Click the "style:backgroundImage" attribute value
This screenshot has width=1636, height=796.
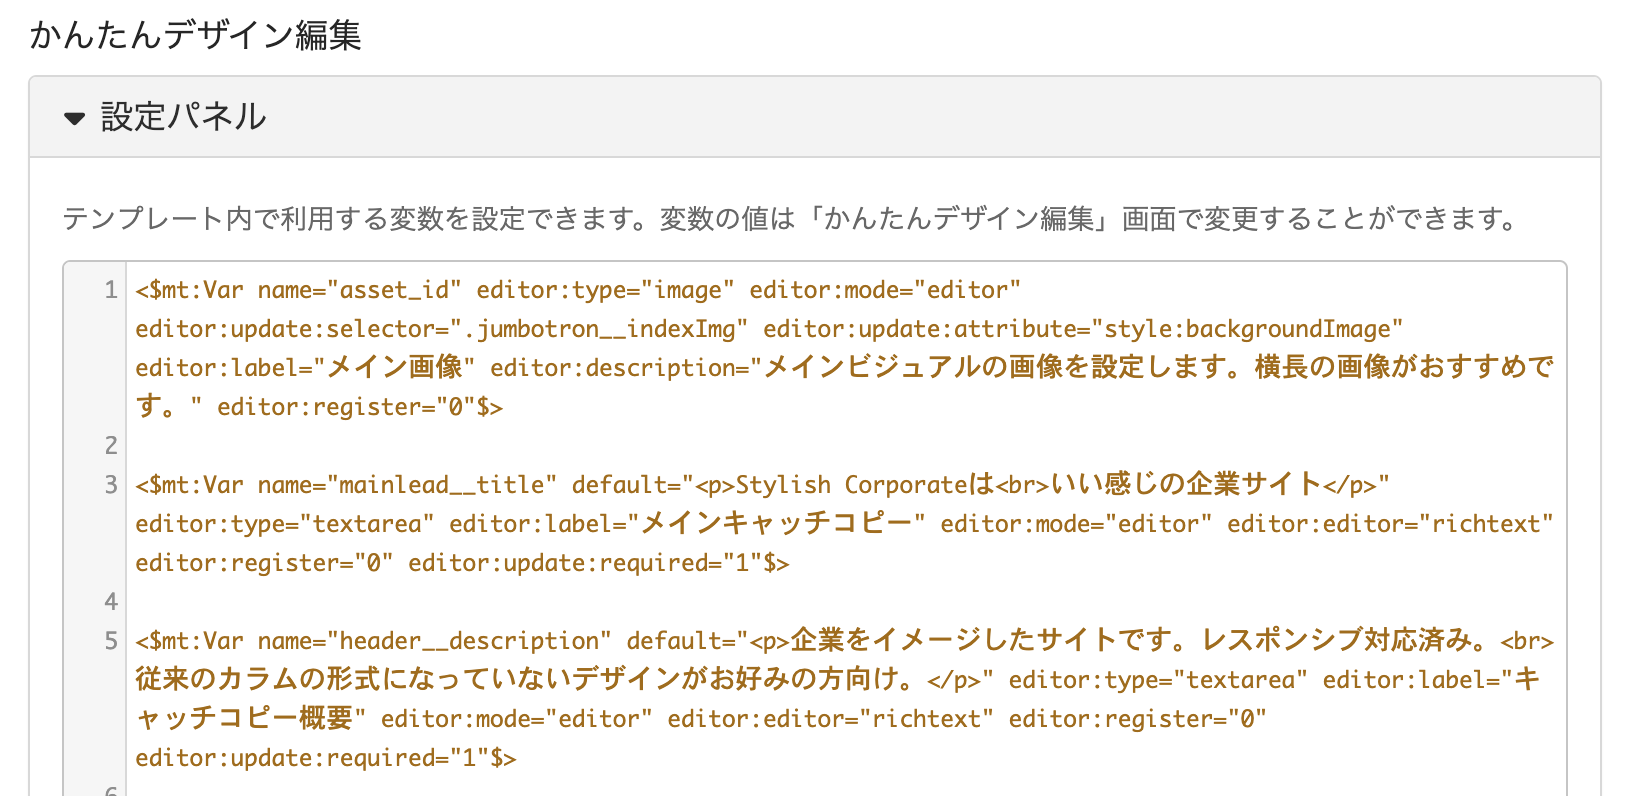coord(1247,329)
